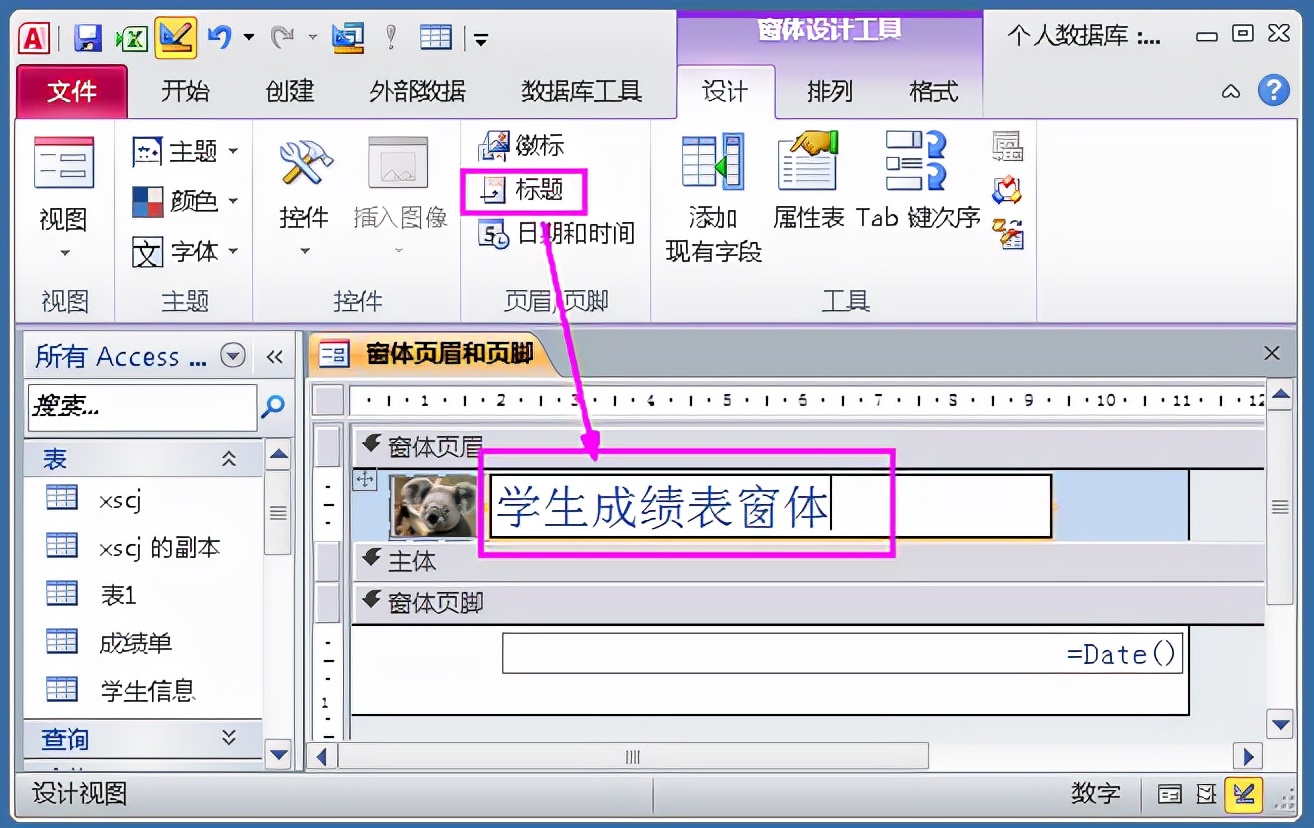
Task: Switch to the 排列 ribbon tab
Action: 829,91
